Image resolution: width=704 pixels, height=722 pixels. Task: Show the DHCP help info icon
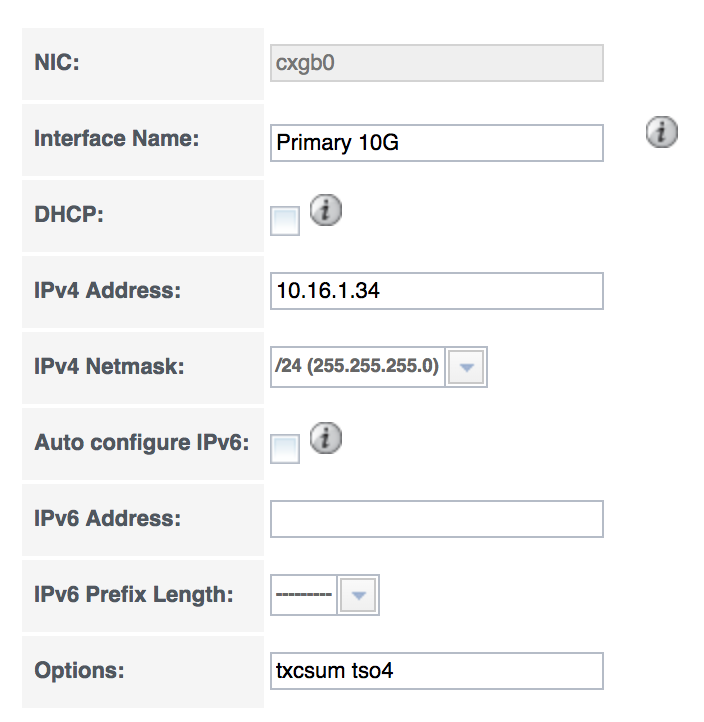[326, 210]
